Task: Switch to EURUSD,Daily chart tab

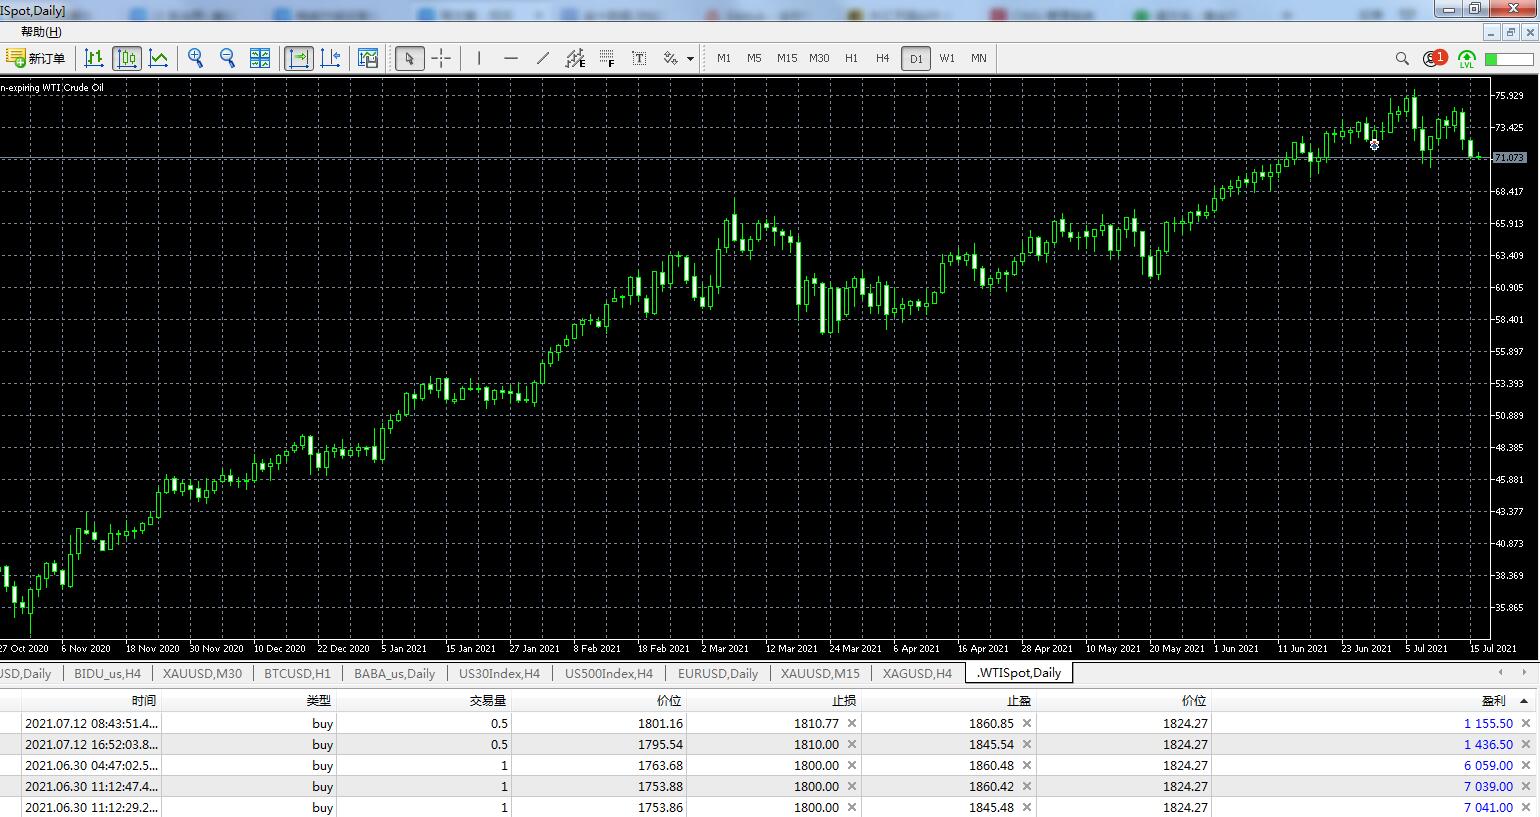Action: pos(718,673)
